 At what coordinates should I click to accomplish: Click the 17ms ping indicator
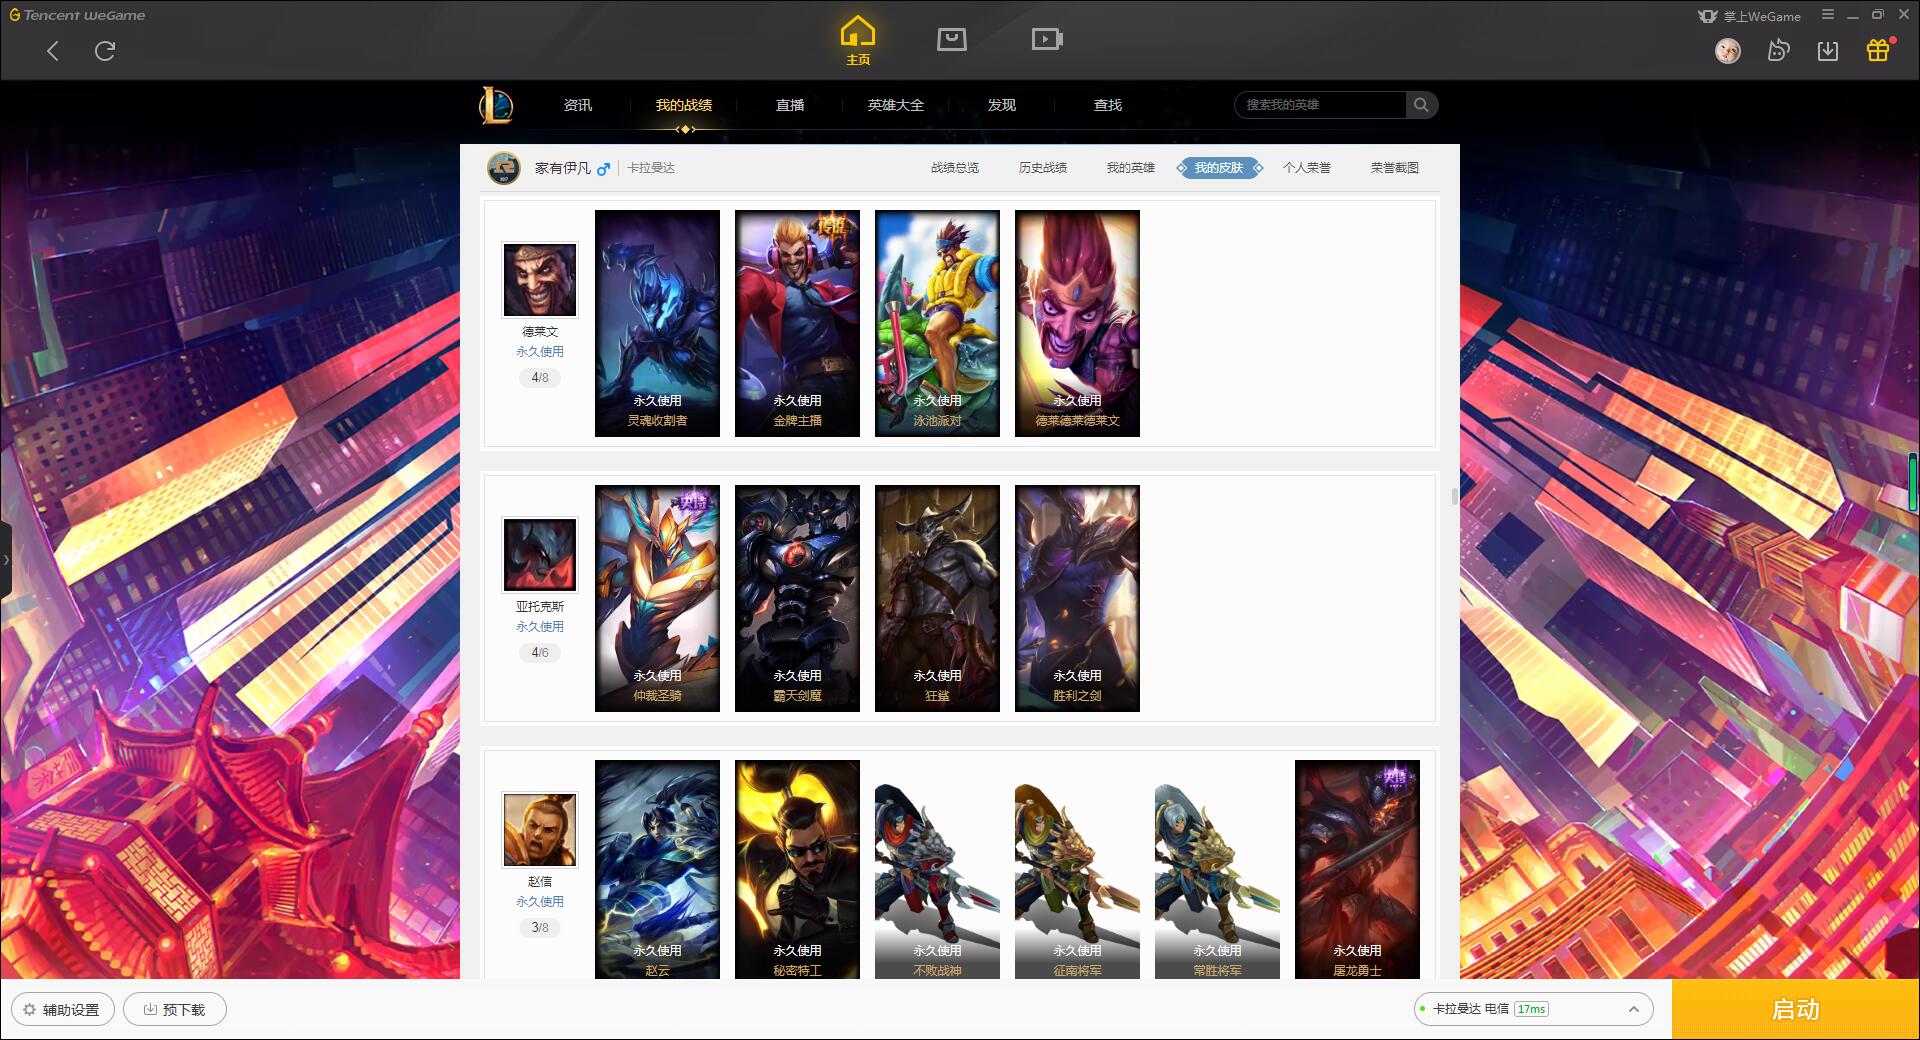point(1531,1009)
